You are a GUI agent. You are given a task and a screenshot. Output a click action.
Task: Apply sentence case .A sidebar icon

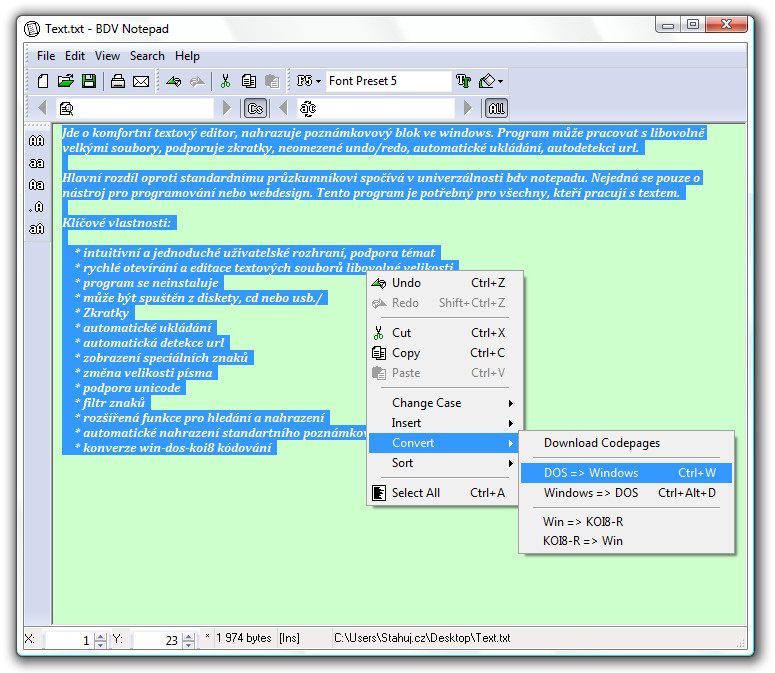37,207
